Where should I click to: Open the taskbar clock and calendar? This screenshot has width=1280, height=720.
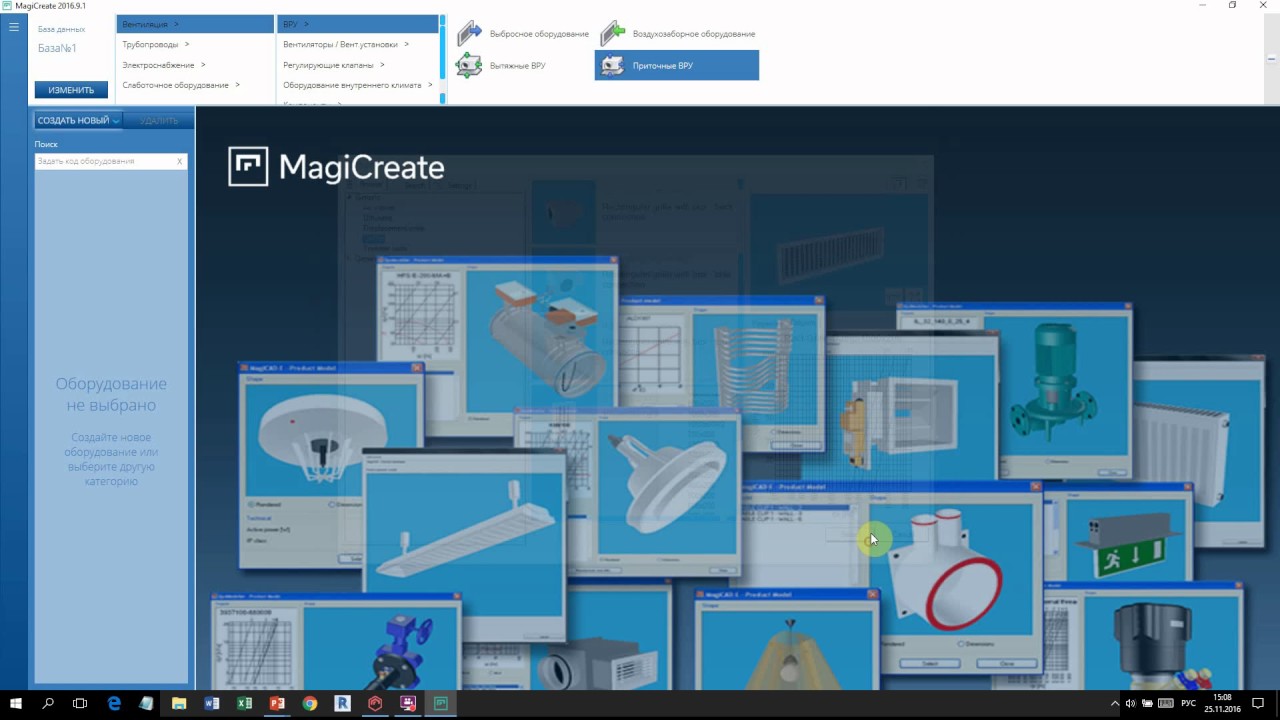pos(1222,704)
